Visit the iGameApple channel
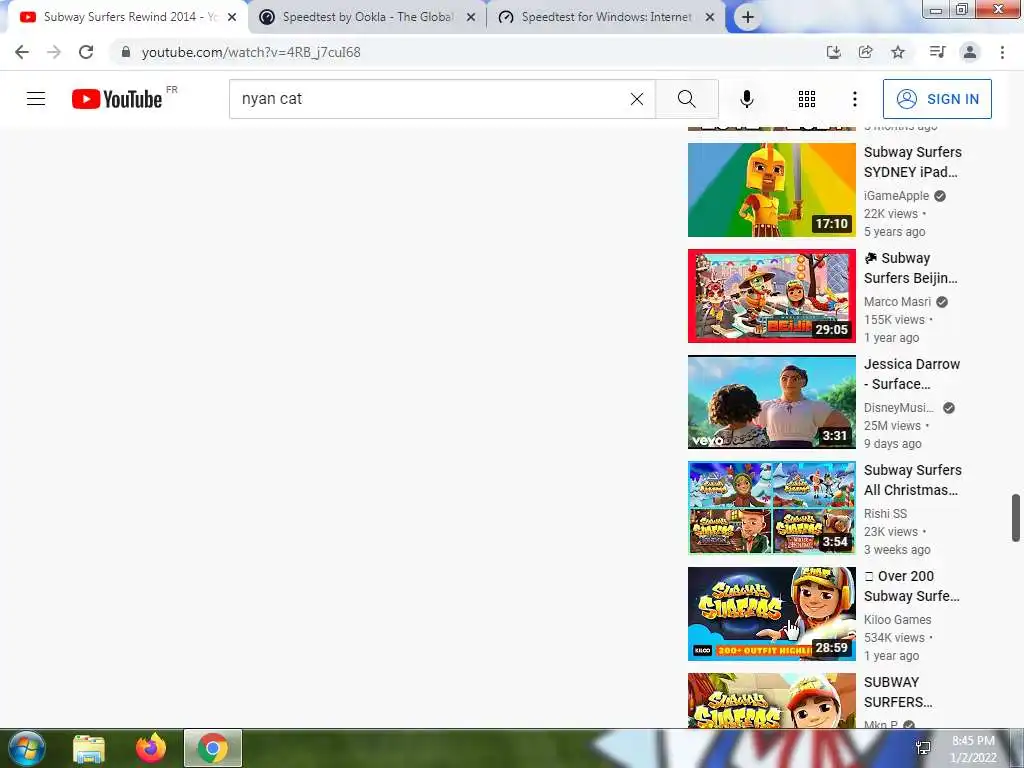This screenshot has height=768, width=1024. click(896, 196)
